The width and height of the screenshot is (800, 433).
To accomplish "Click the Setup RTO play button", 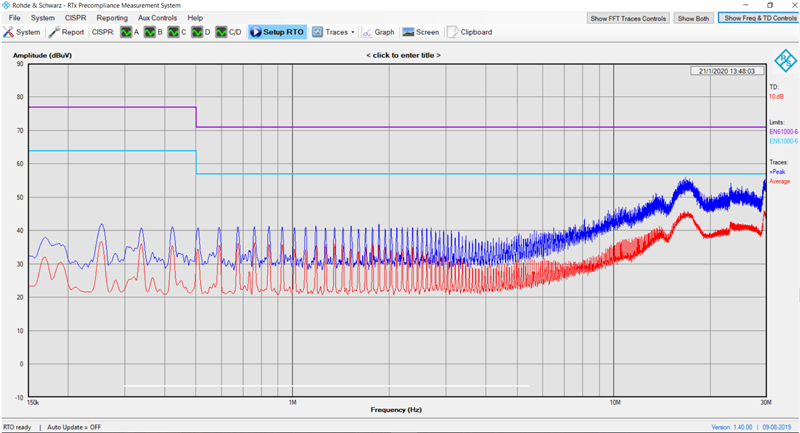I will point(277,32).
